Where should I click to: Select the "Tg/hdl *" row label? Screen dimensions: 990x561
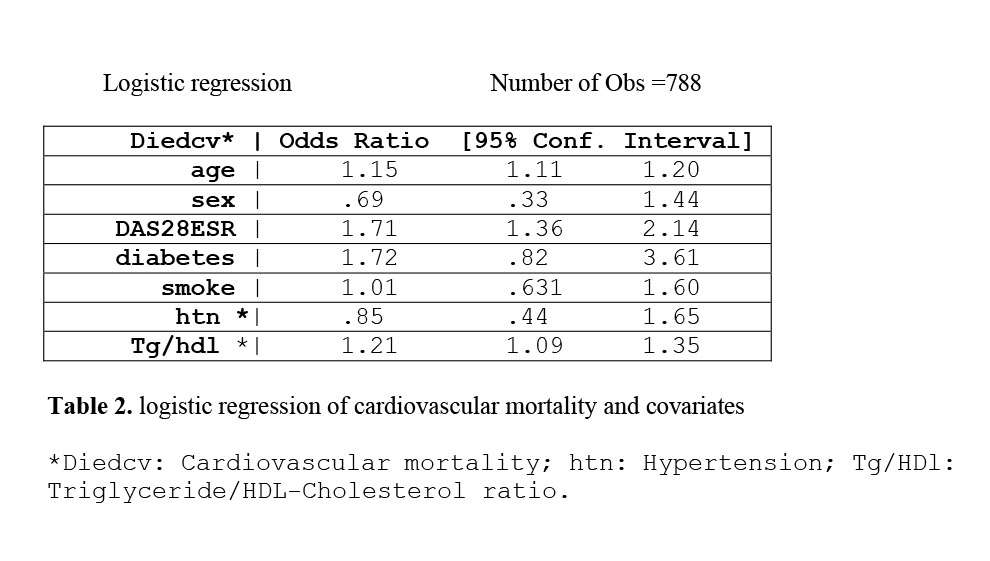tap(190, 346)
